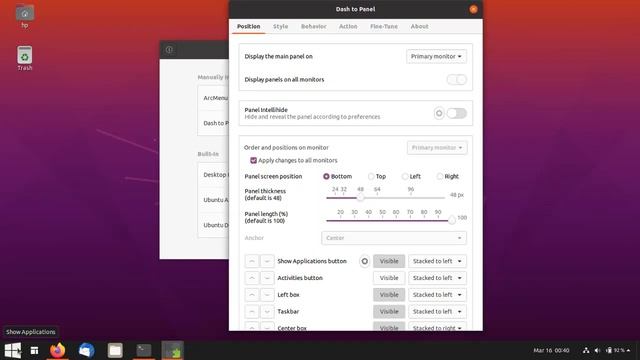The image size is (640, 360).
Task: Click the Panel length slider handle
Action: (x=451, y=220)
